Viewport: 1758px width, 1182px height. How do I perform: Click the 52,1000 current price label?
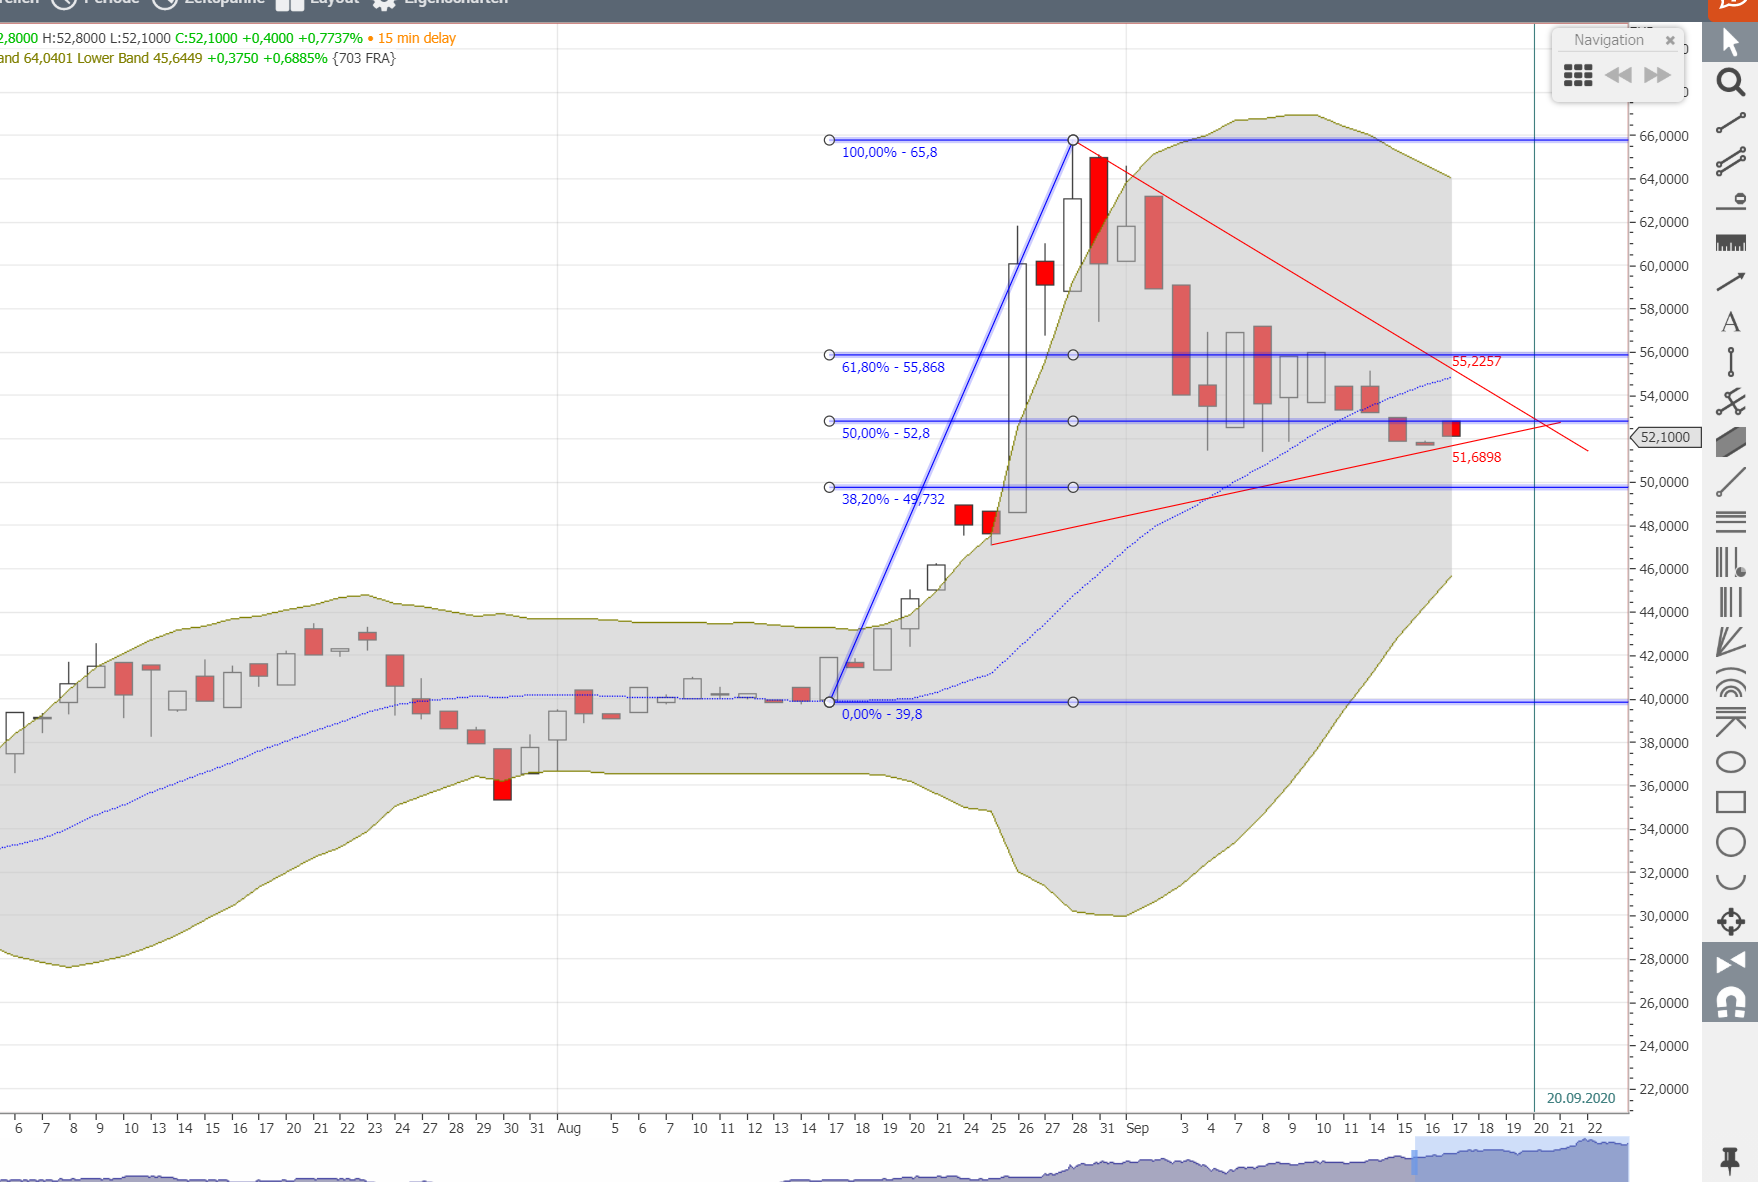click(1665, 437)
